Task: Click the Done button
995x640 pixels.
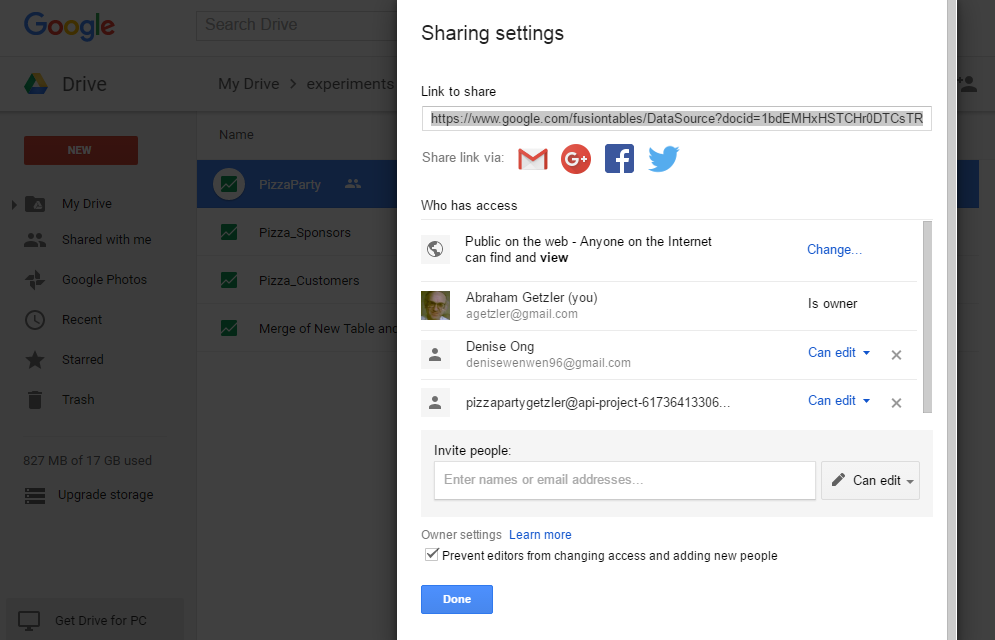Action: (x=457, y=599)
